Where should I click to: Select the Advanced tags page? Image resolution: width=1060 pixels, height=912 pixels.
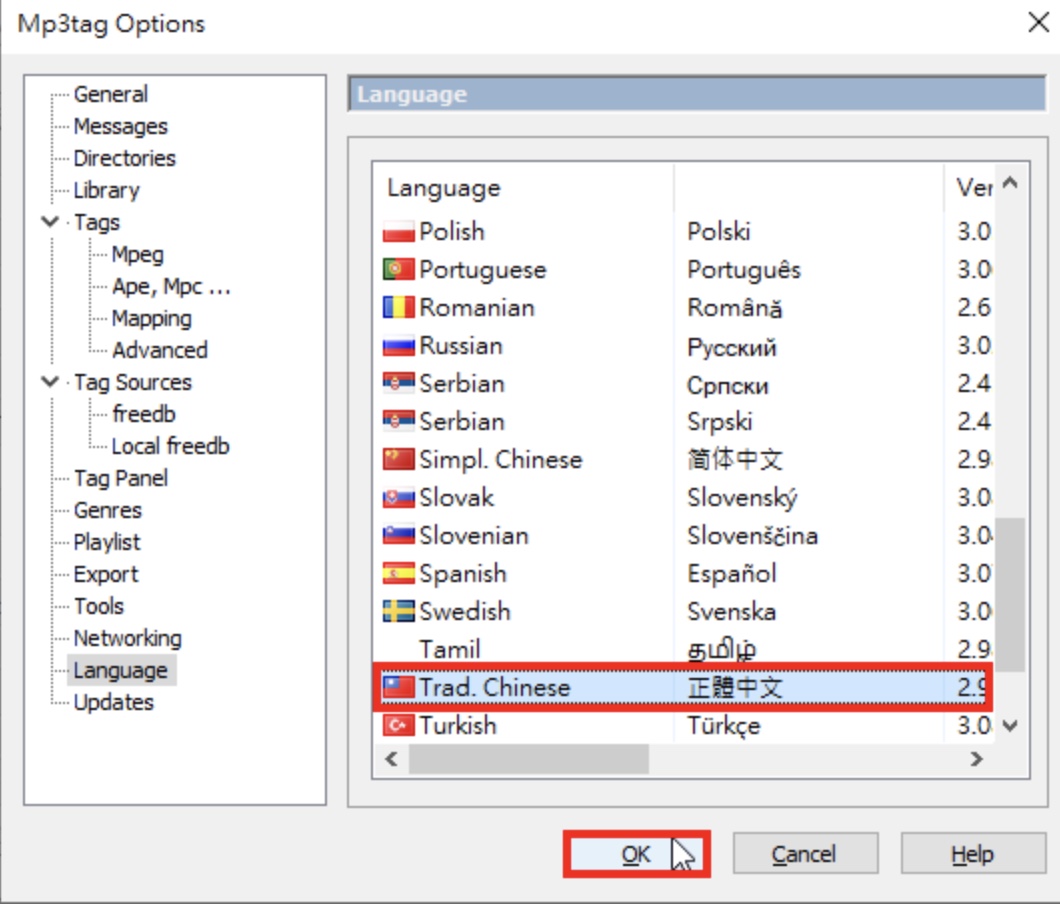click(160, 350)
